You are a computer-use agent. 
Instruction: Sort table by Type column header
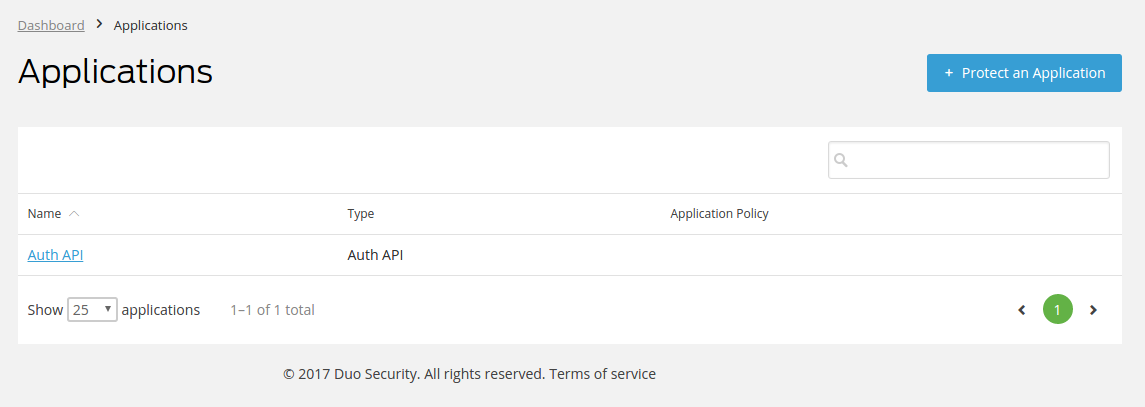(x=361, y=214)
